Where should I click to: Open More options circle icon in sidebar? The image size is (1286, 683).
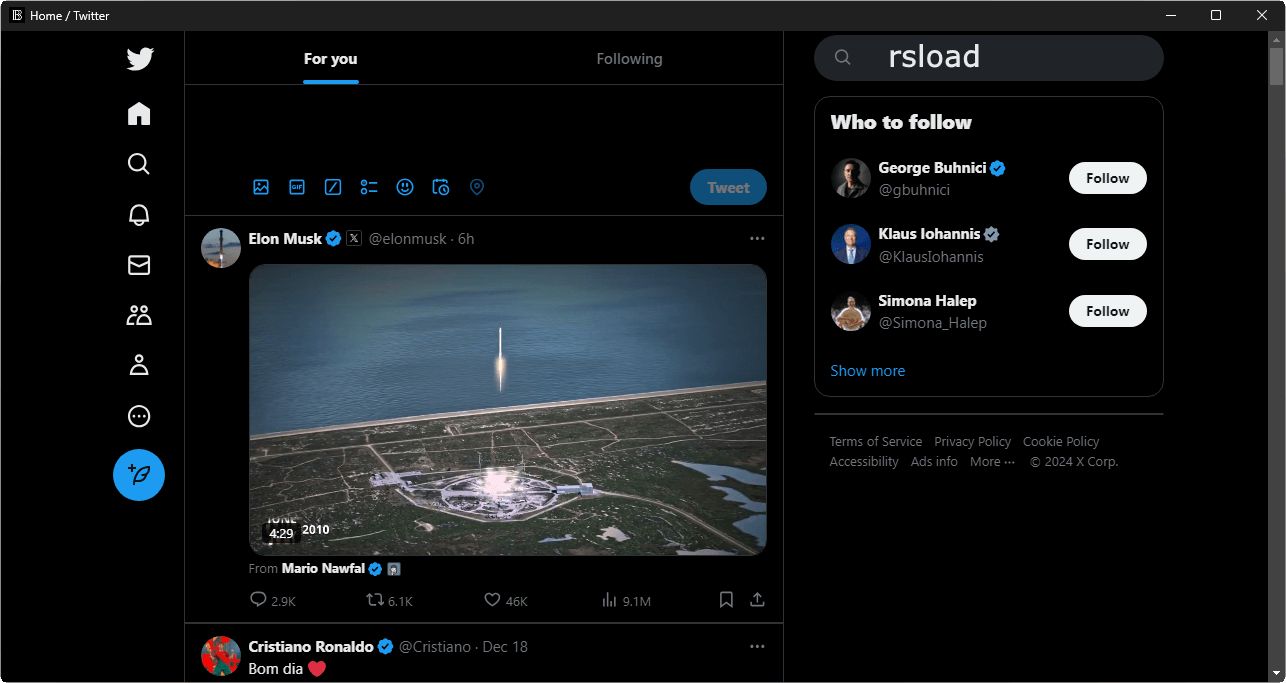point(139,416)
